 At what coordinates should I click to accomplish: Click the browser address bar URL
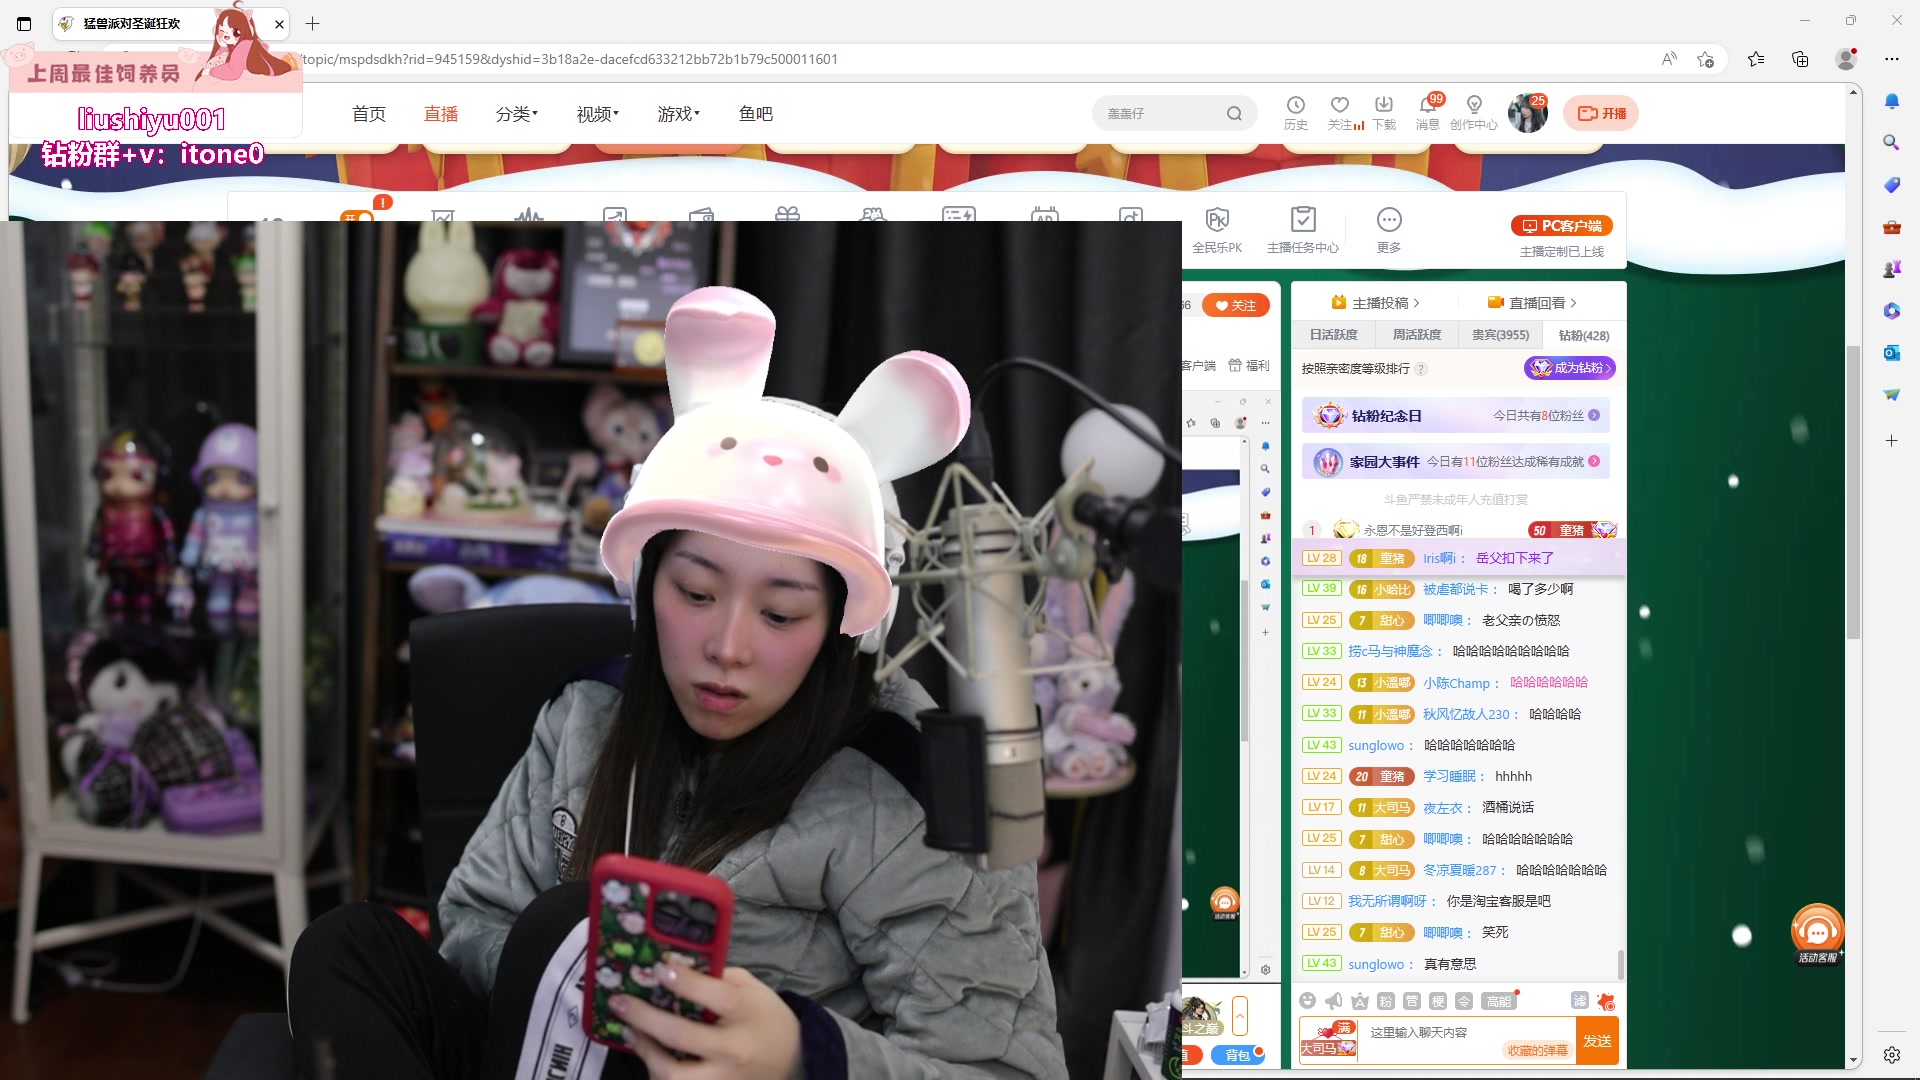[570, 59]
